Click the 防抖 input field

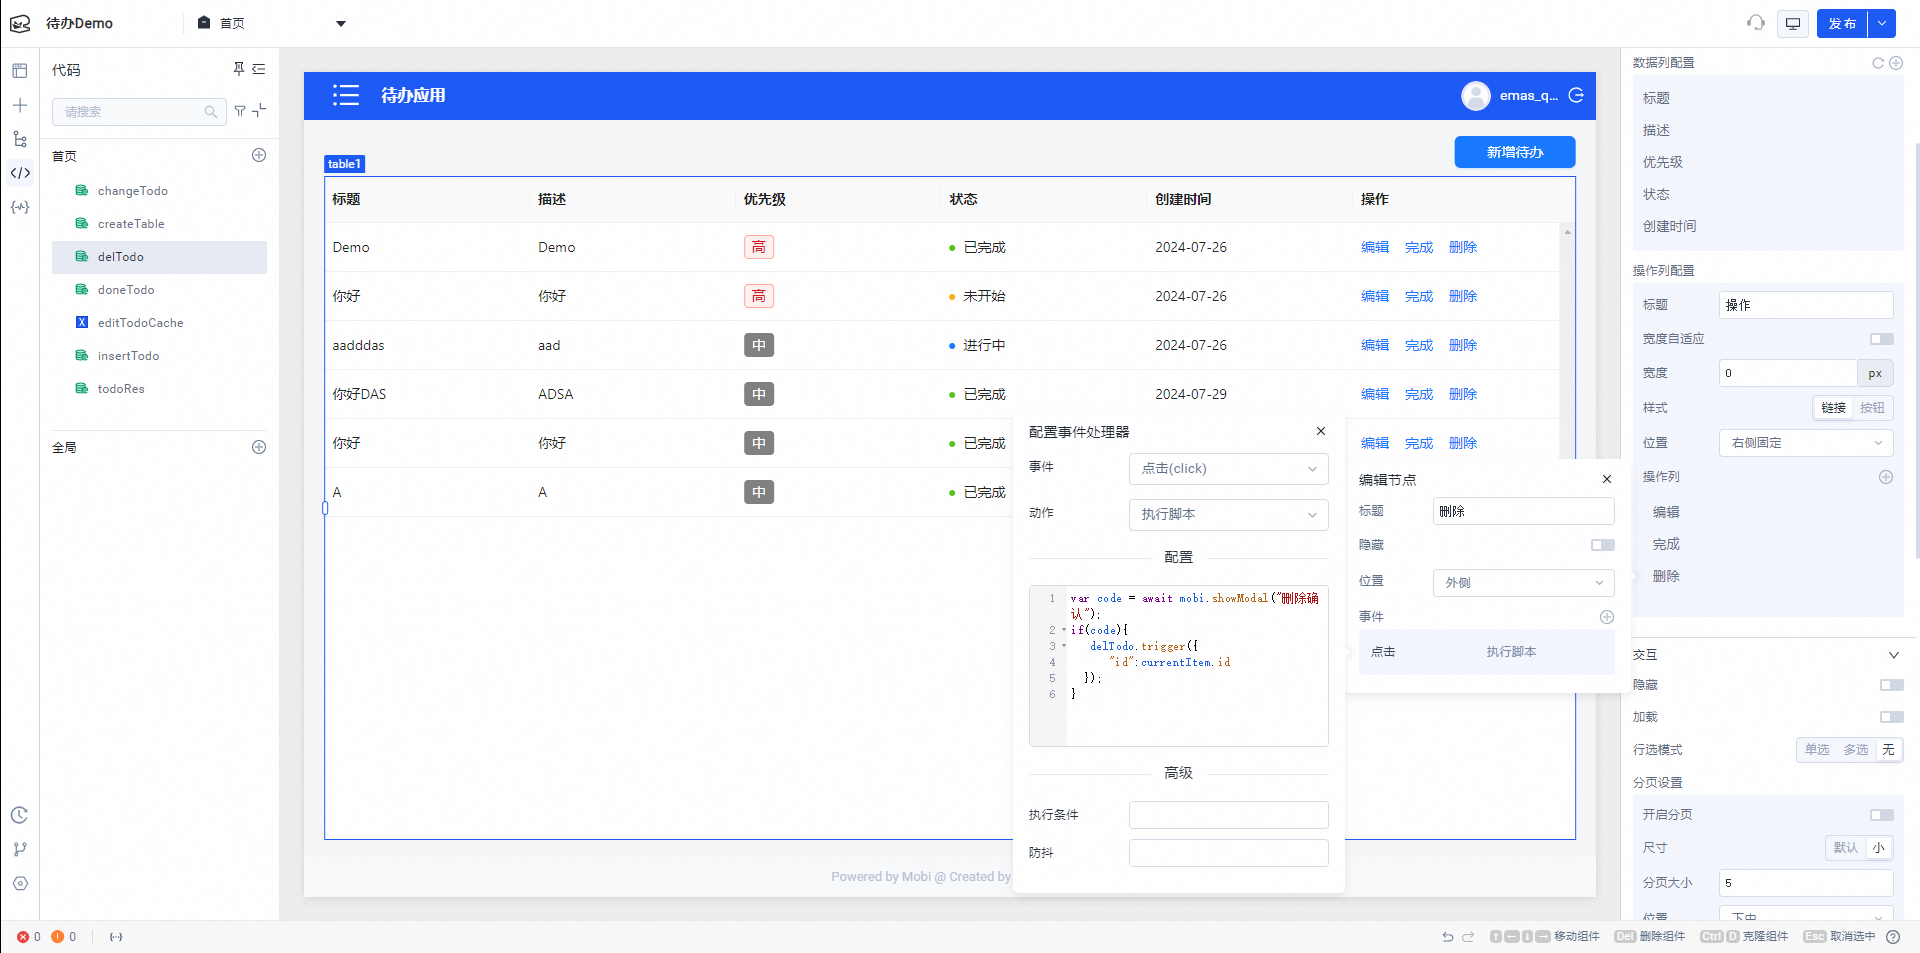click(x=1229, y=853)
